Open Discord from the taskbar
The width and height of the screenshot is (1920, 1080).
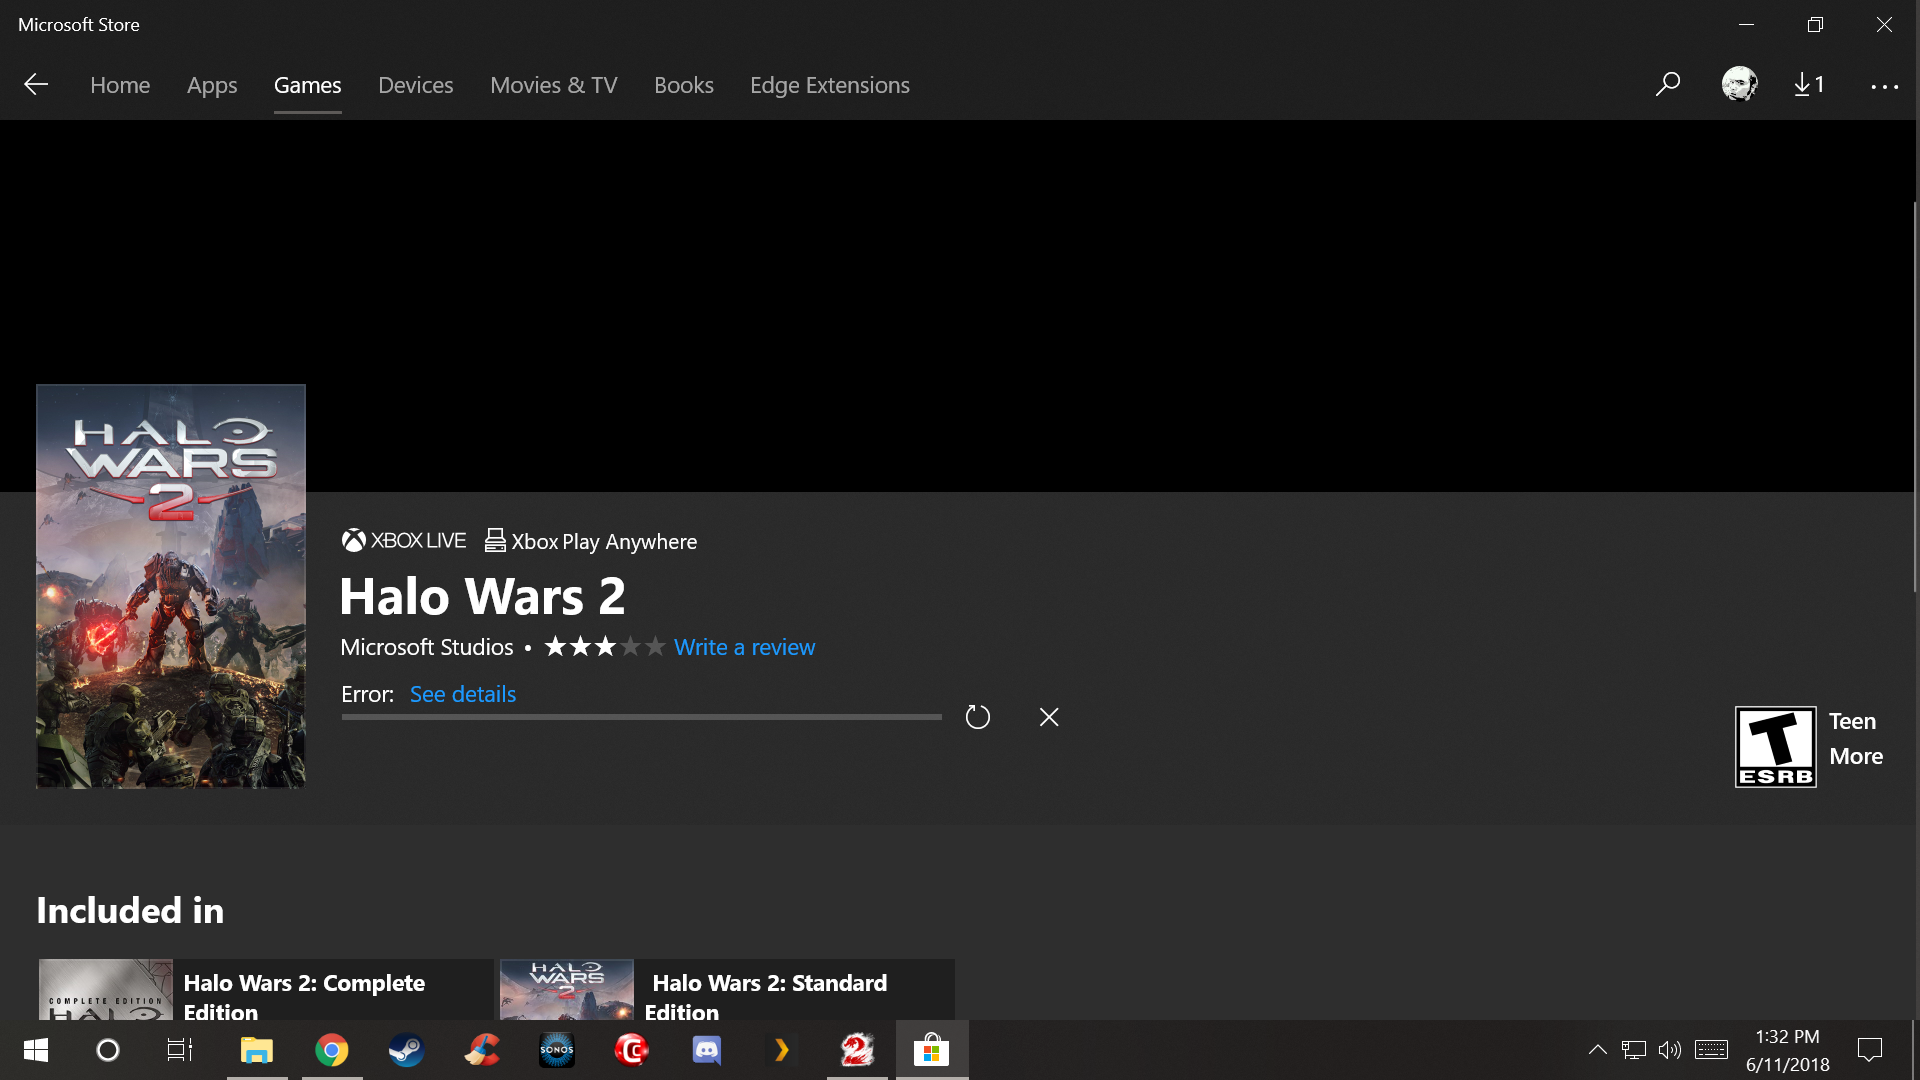pos(707,1050)
